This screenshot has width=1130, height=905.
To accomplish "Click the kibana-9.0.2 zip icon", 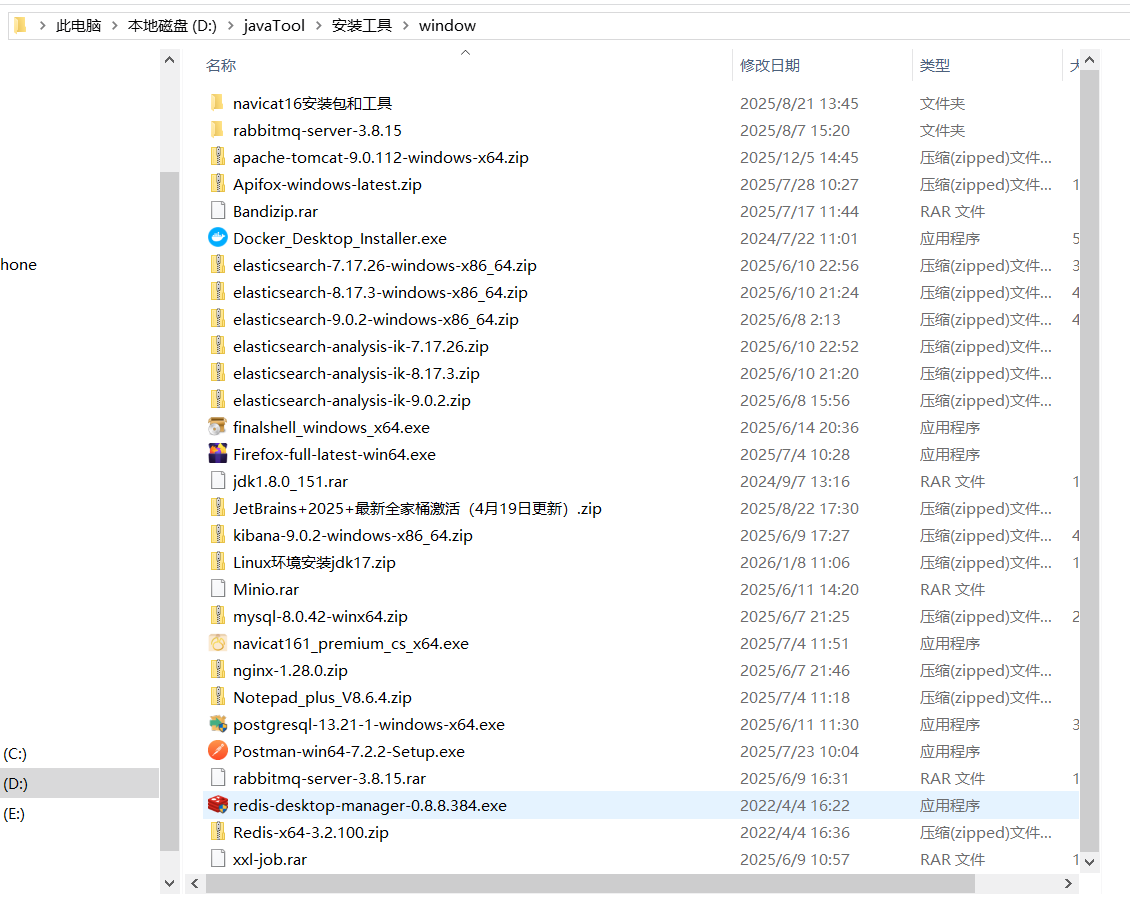I will tap(218, 535).
